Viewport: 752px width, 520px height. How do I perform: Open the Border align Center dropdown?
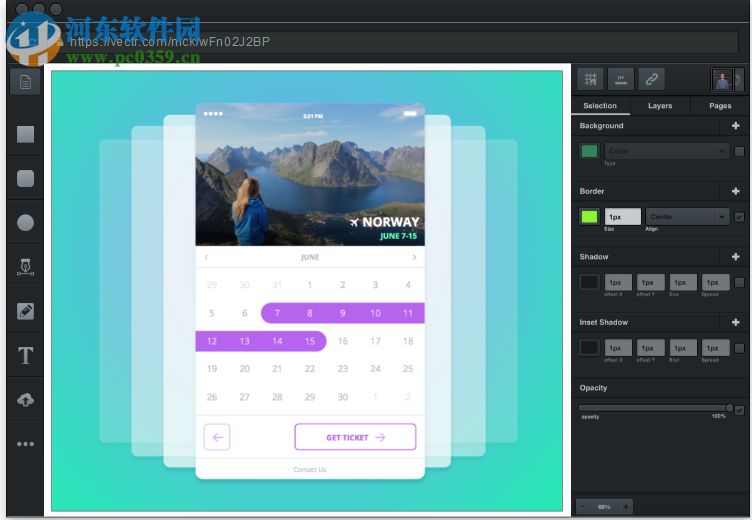click(687, 217)
